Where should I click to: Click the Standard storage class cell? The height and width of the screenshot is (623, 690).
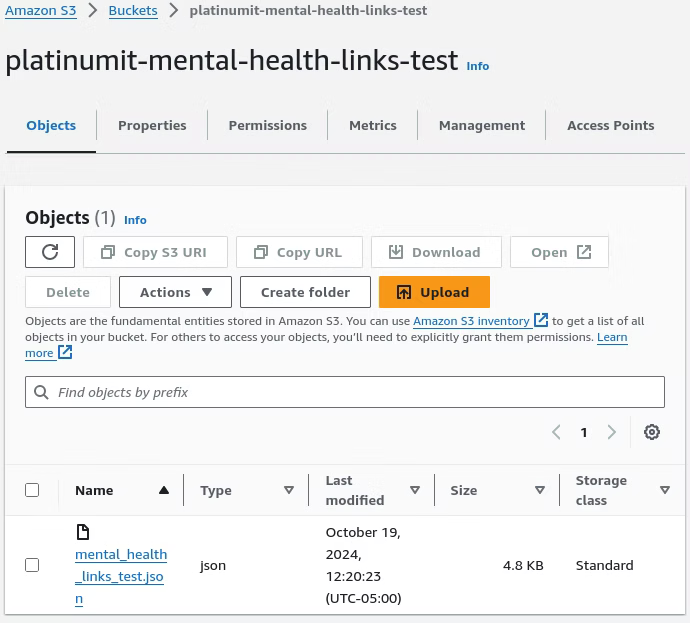[x=605, y=565]
